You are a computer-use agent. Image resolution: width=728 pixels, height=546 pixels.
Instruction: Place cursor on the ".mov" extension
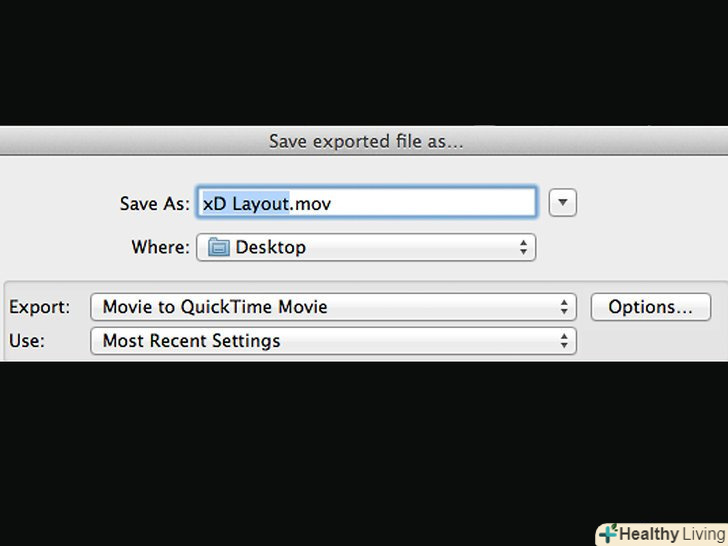(x=311, y=203)
